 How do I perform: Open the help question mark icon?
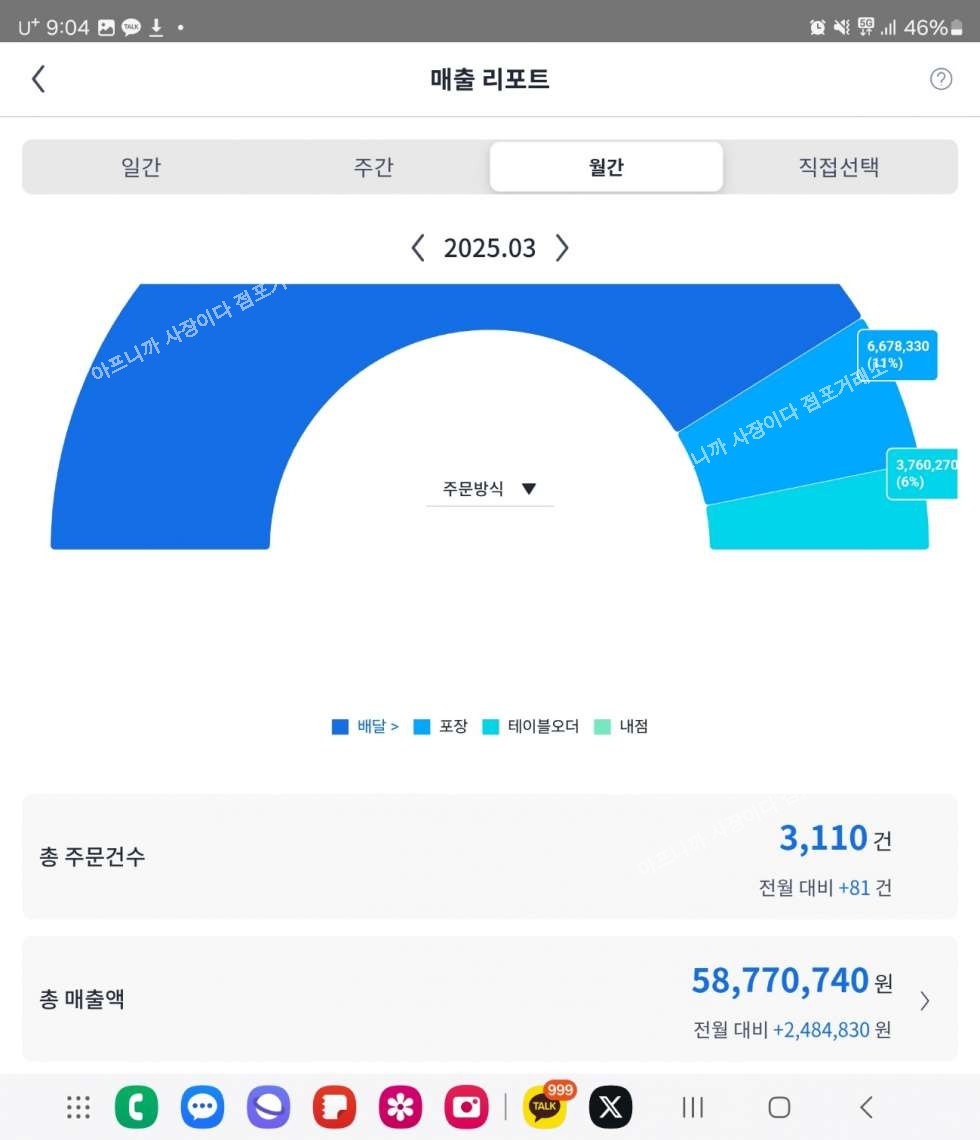(x=941, y=79)
